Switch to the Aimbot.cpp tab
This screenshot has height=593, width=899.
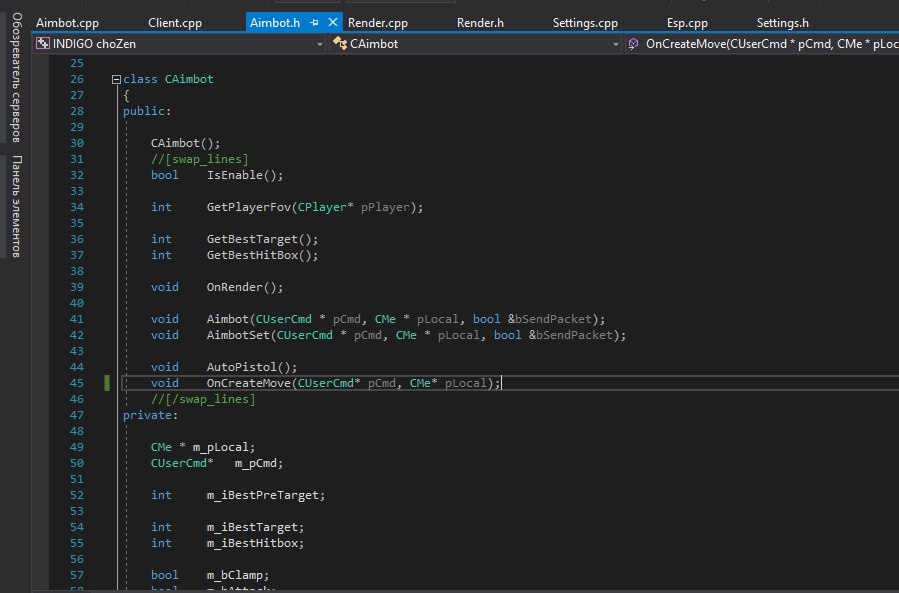[x=67, y=22]
